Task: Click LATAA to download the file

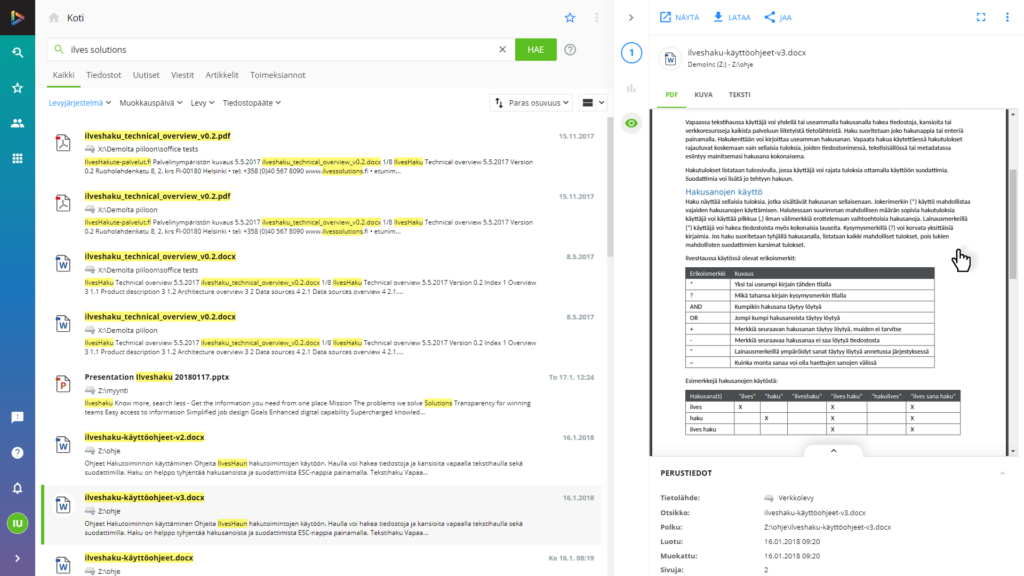Action: 731,18
